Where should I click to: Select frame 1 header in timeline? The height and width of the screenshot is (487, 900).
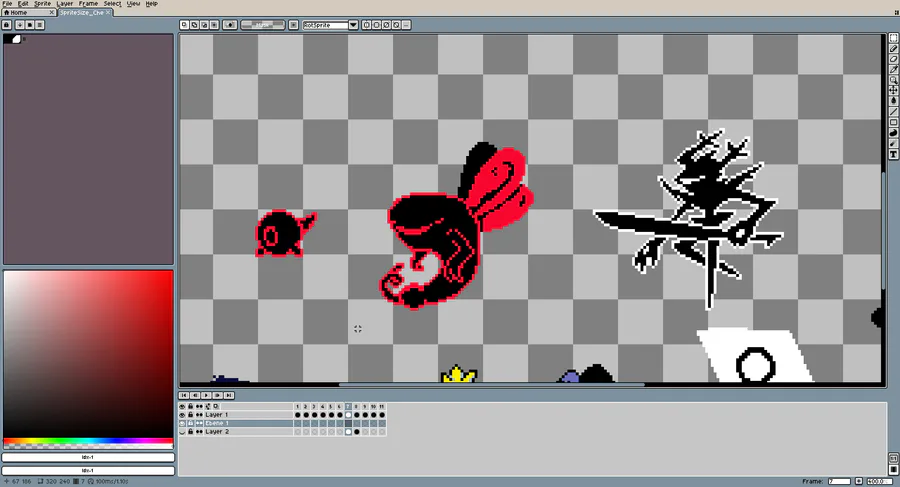pyautogui.click(x=297, y=406)
